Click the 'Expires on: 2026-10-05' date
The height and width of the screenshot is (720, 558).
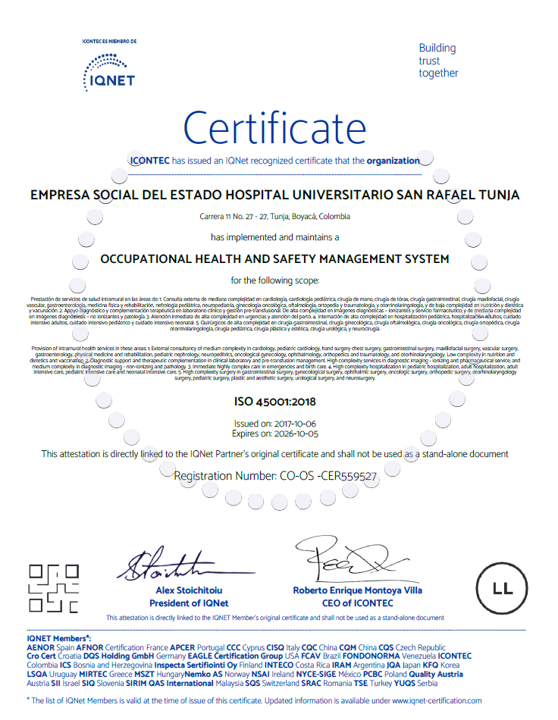pos(275,434)
